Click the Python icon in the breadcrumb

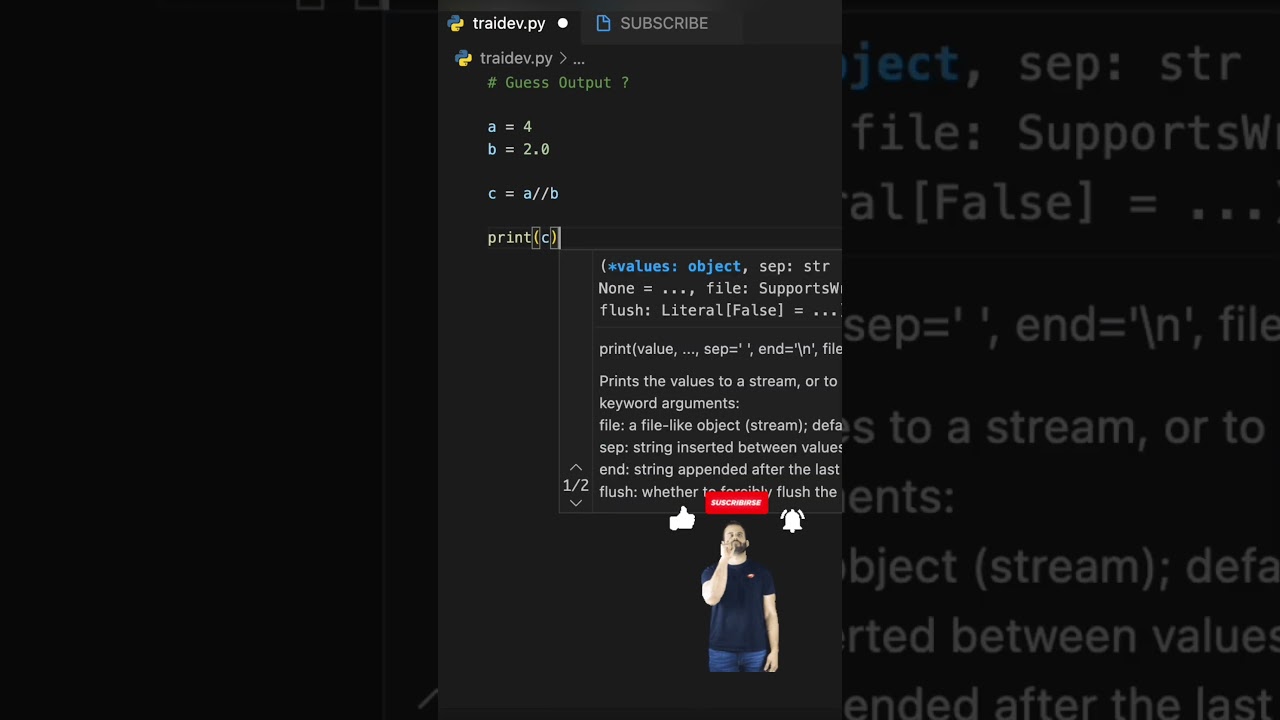pyautogui.click(x=463, y=58)
